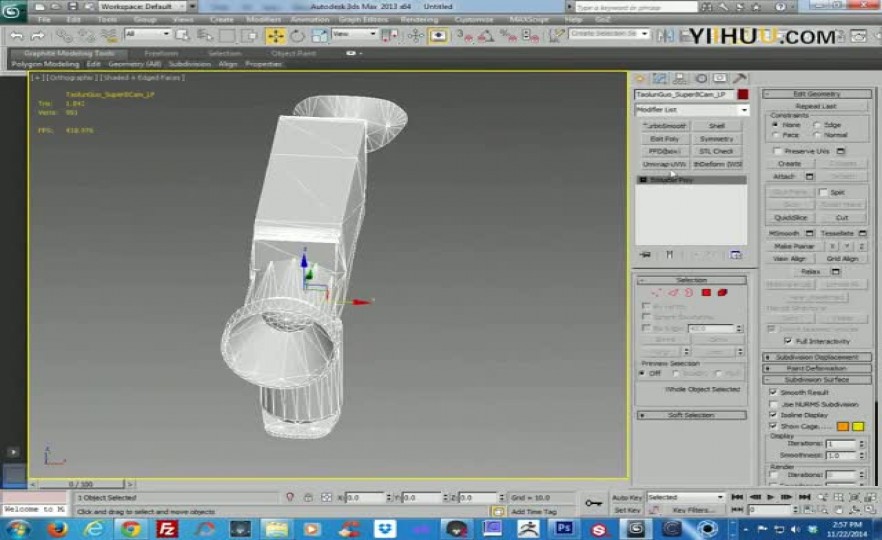Open the Modifier List dropdown
Screen dimensions: 882x540
tap(692, 110)
